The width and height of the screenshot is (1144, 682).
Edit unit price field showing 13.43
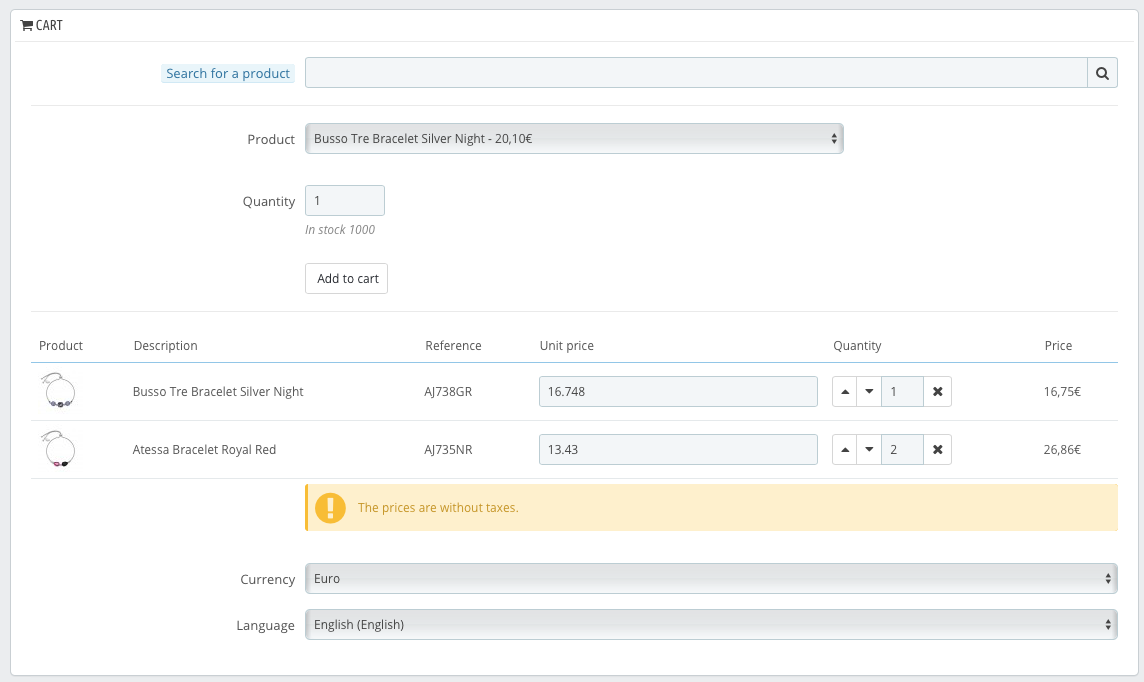pyautogui.click(x=678, y=450)
